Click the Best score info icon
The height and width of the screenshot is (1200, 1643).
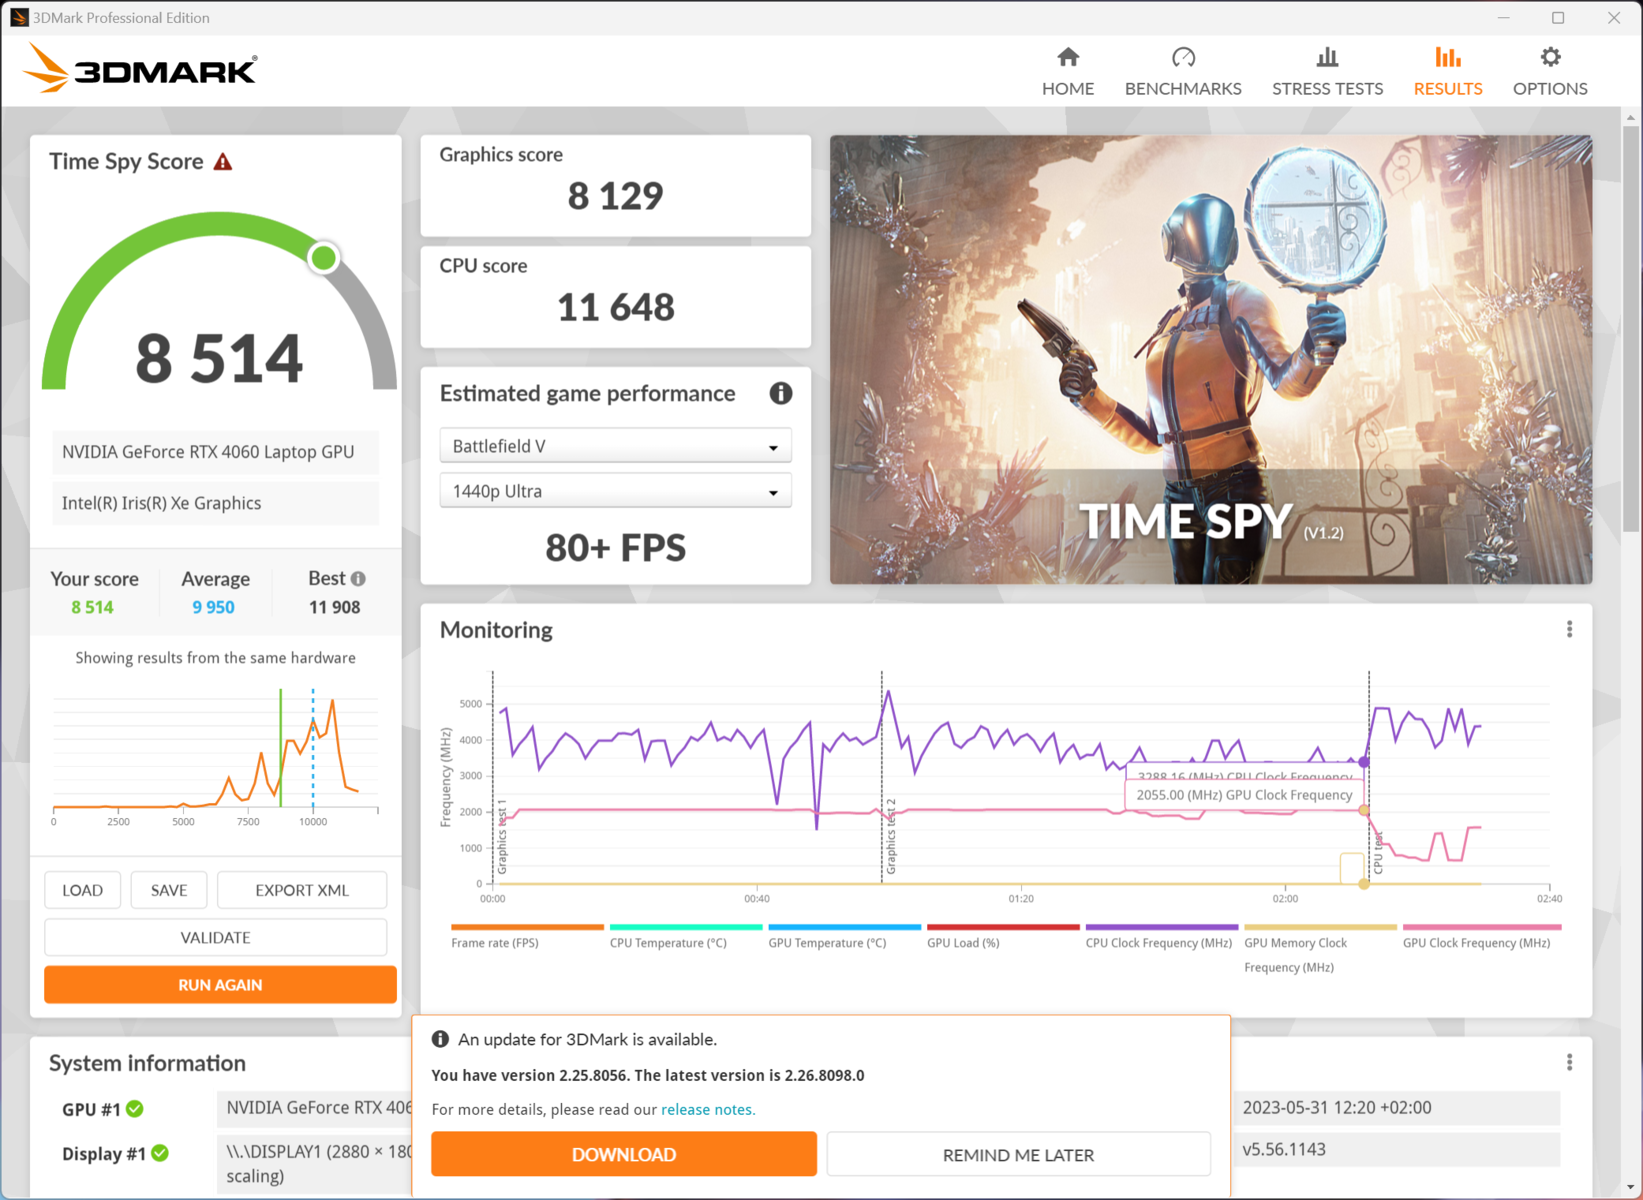click(358, 579)
